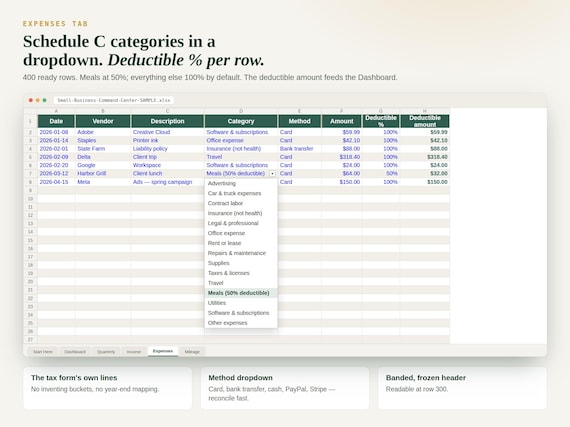Select the Client trip description cell
The height and width of the screenshot is (427, 570).
168,157
